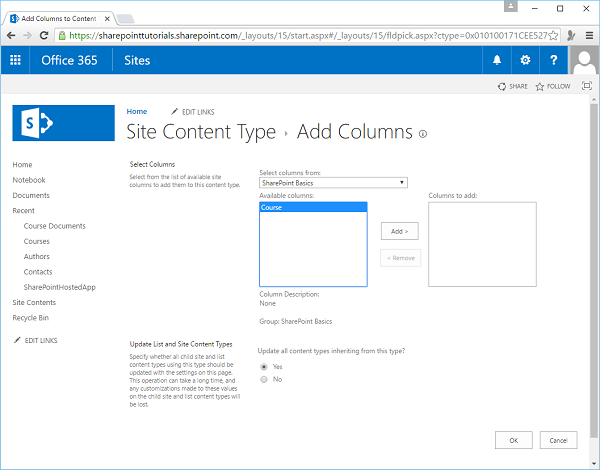Select the Yes radio button
Viewport: 600px width, 470px height.
(x=264, y=367)
